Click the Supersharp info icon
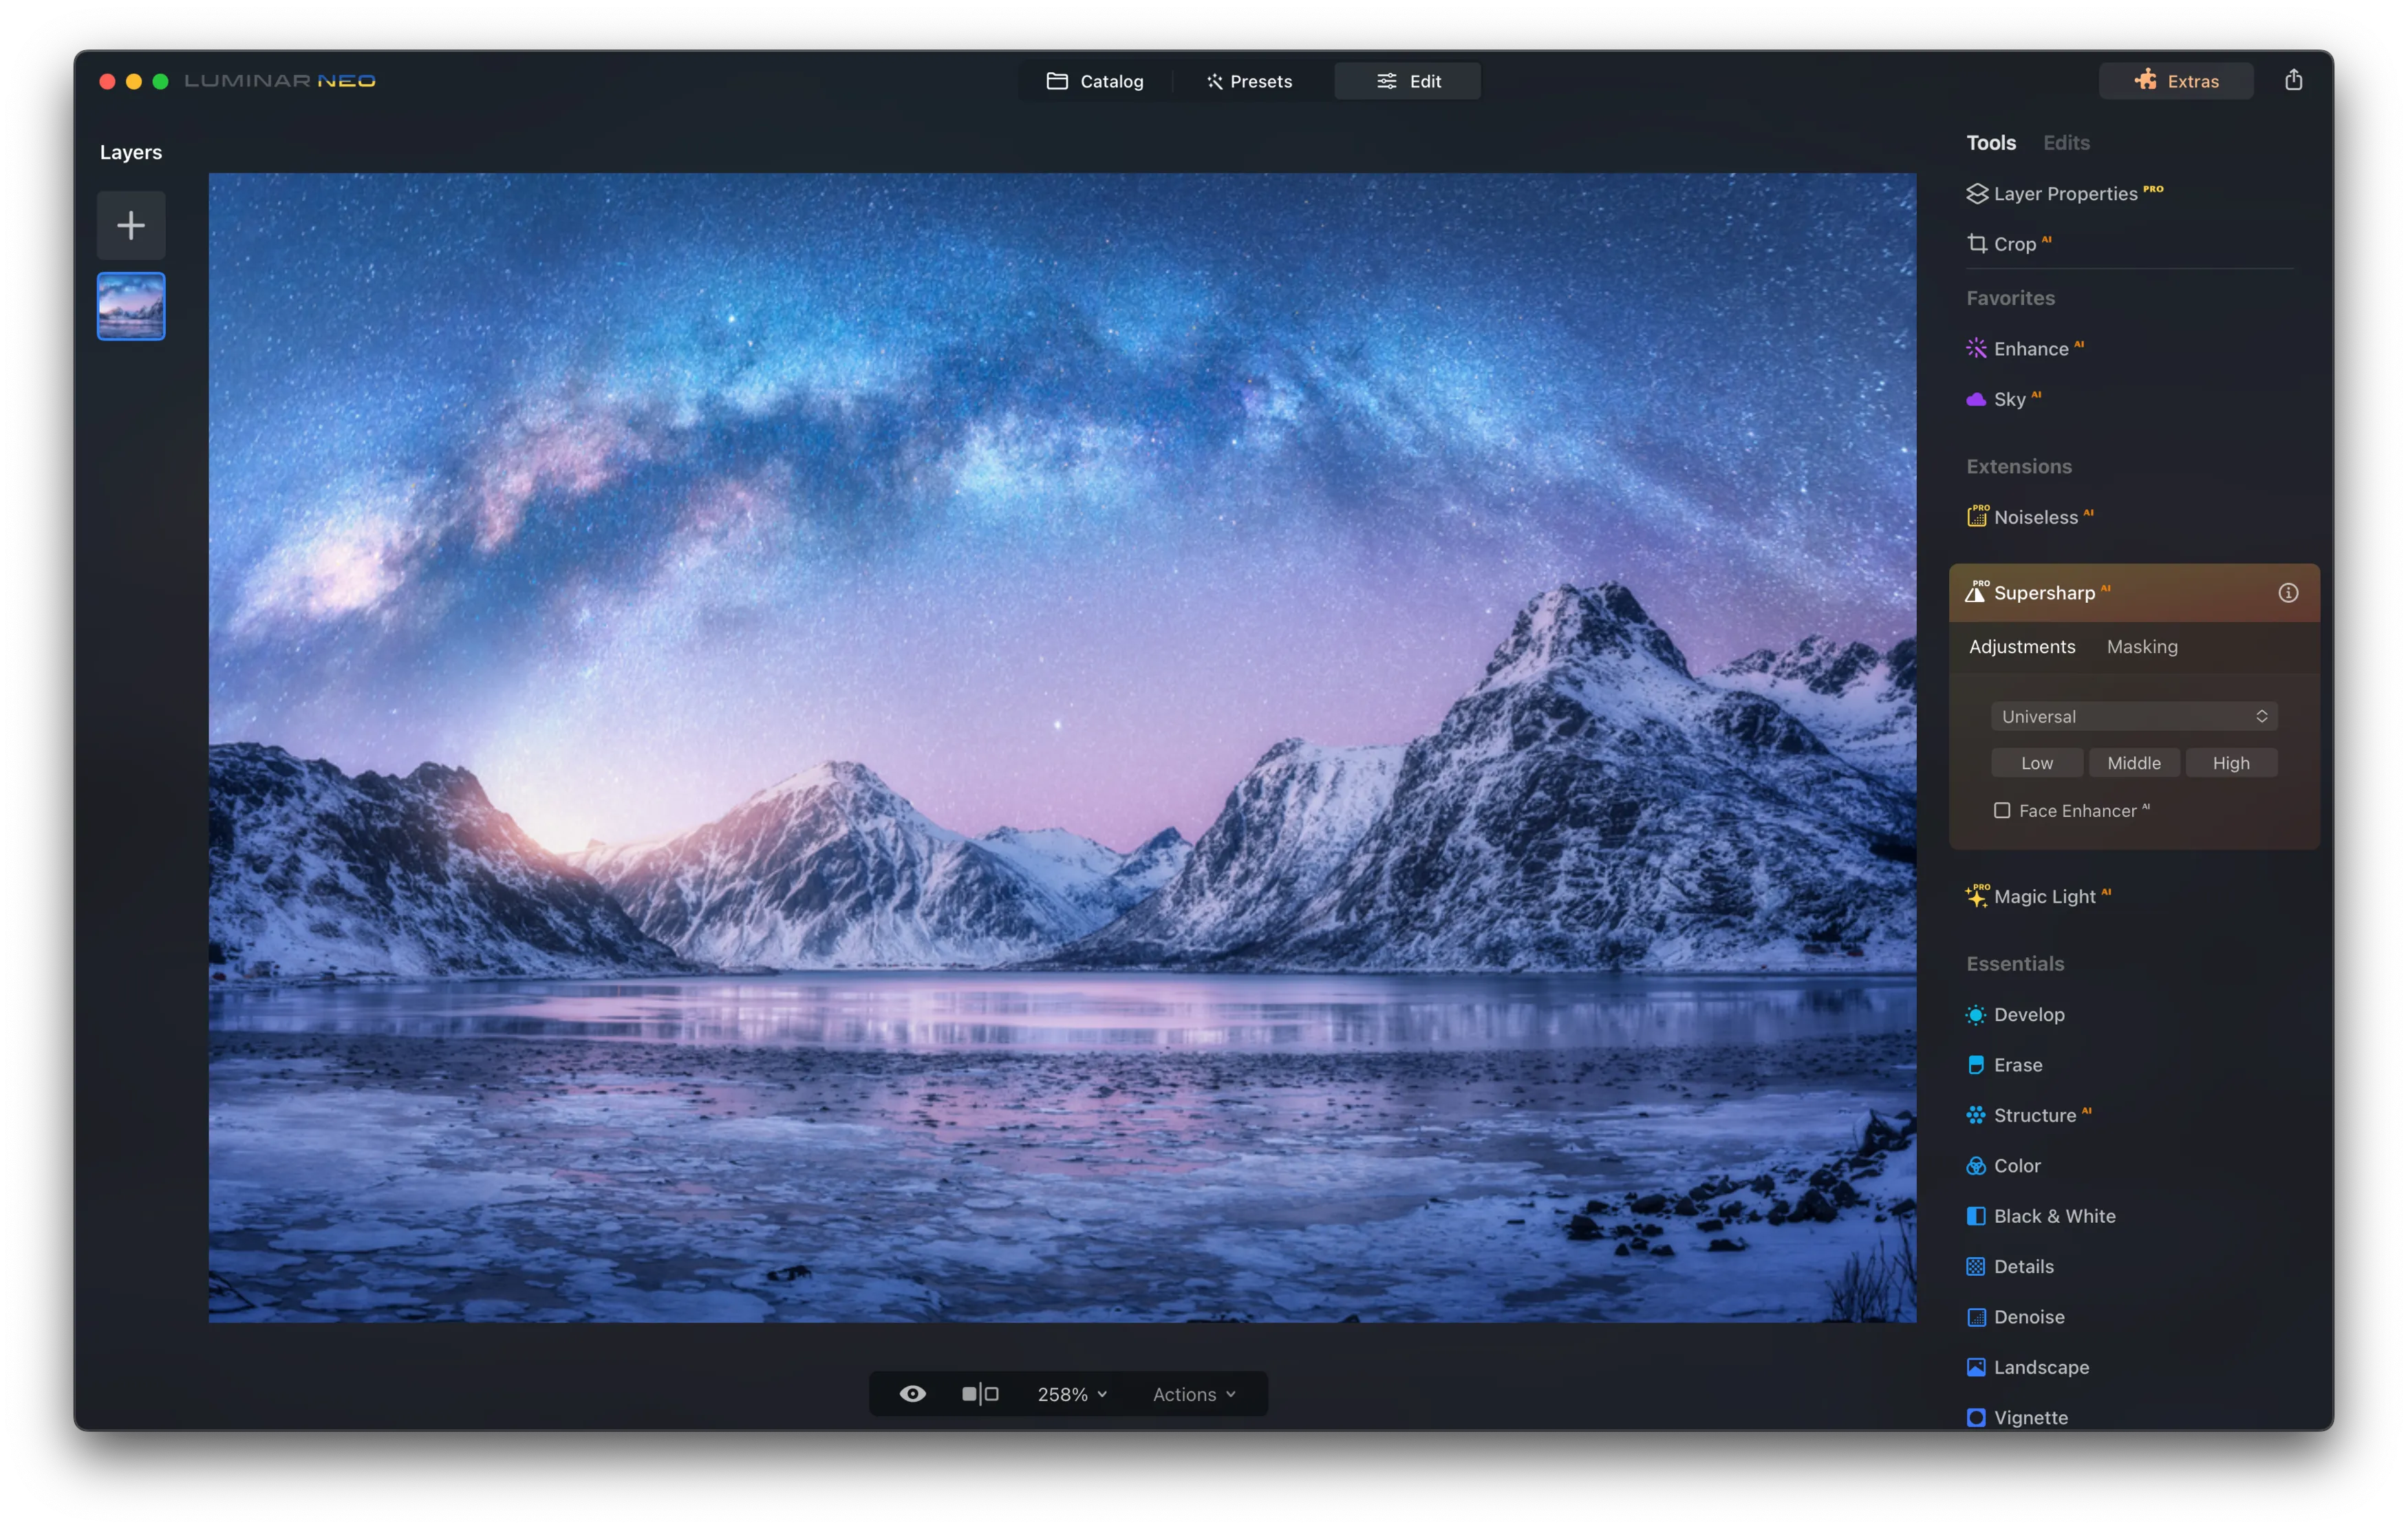 tap(2287, 593)
